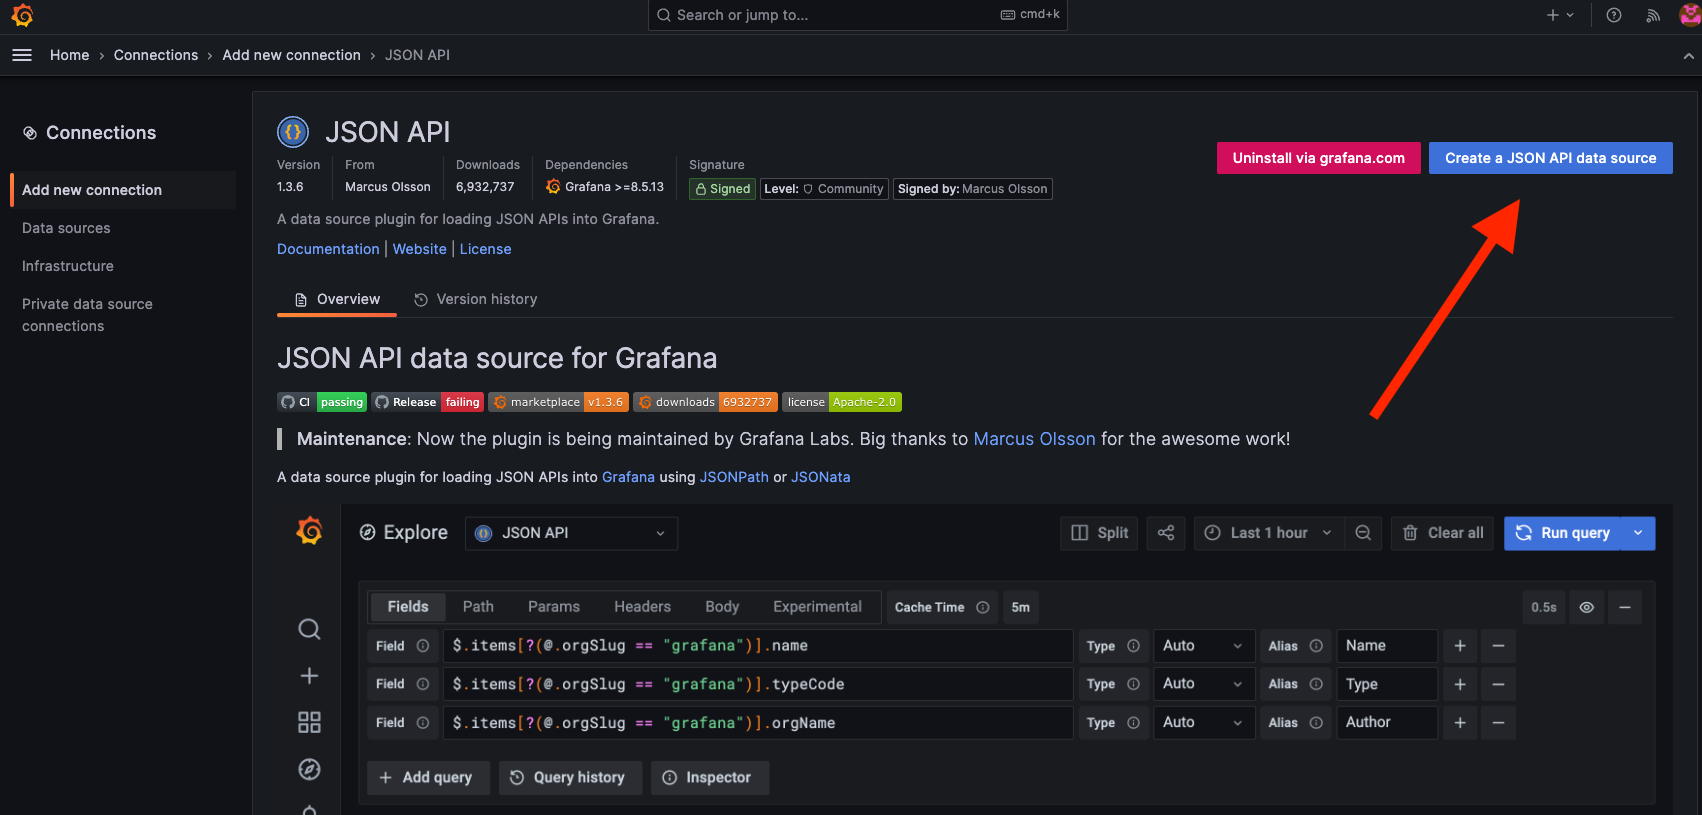Click Create a JSON API data source
Screen dimensions: 1702x815
[1550, 158]
